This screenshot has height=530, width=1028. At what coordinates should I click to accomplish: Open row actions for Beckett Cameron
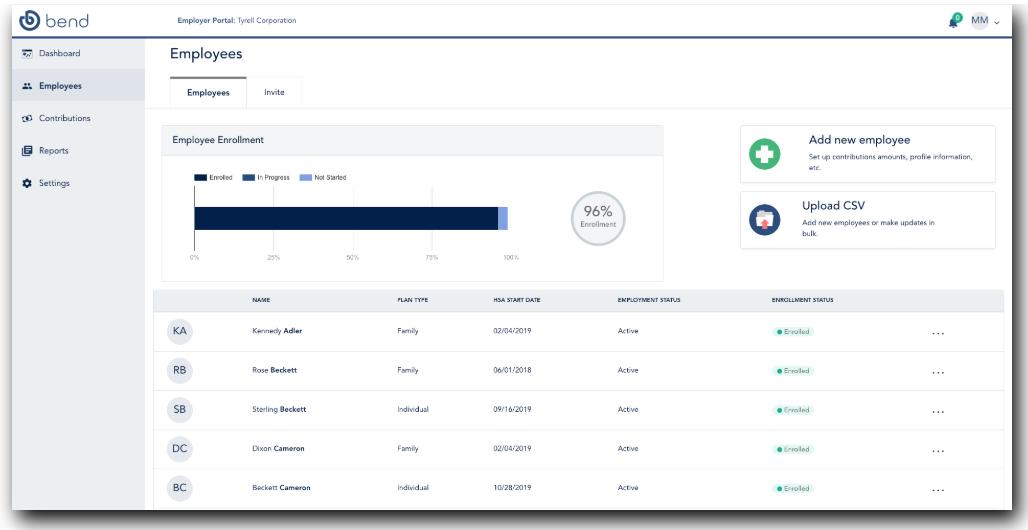[937, 489]
